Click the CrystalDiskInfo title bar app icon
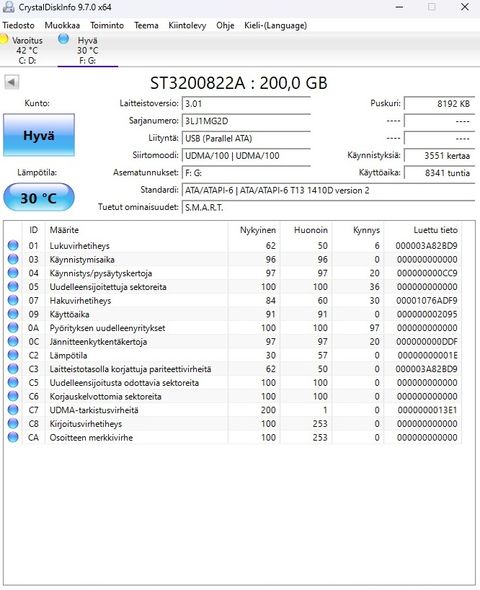 coord(8,7)
